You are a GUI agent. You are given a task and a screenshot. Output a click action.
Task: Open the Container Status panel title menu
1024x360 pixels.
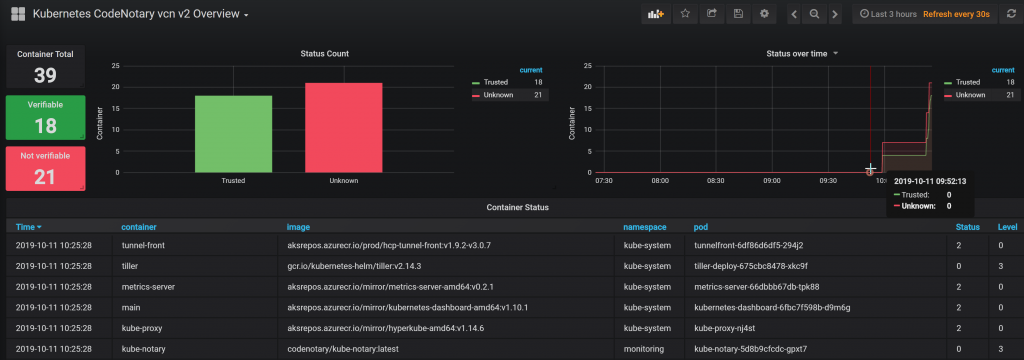pos(517,207)
